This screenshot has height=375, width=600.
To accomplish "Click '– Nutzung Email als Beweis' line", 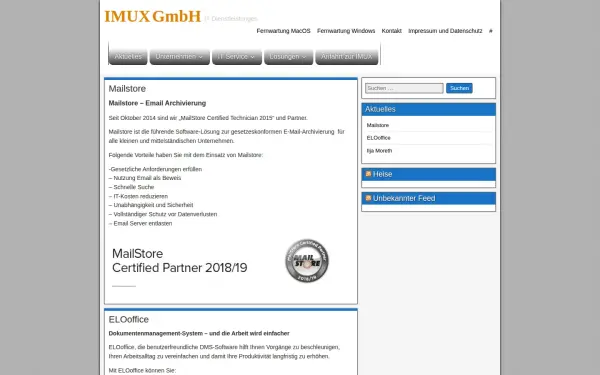I will [x=145, y=178].
